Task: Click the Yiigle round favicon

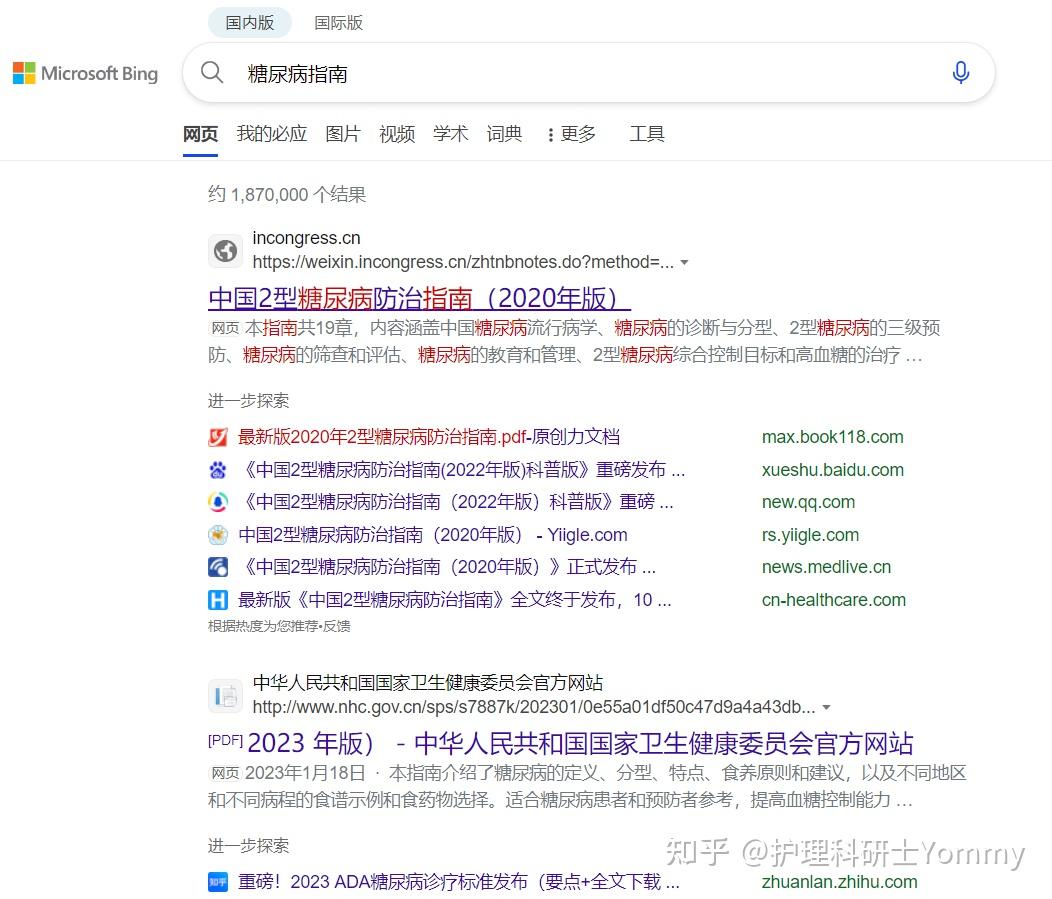Action: [x=218, y=535]
